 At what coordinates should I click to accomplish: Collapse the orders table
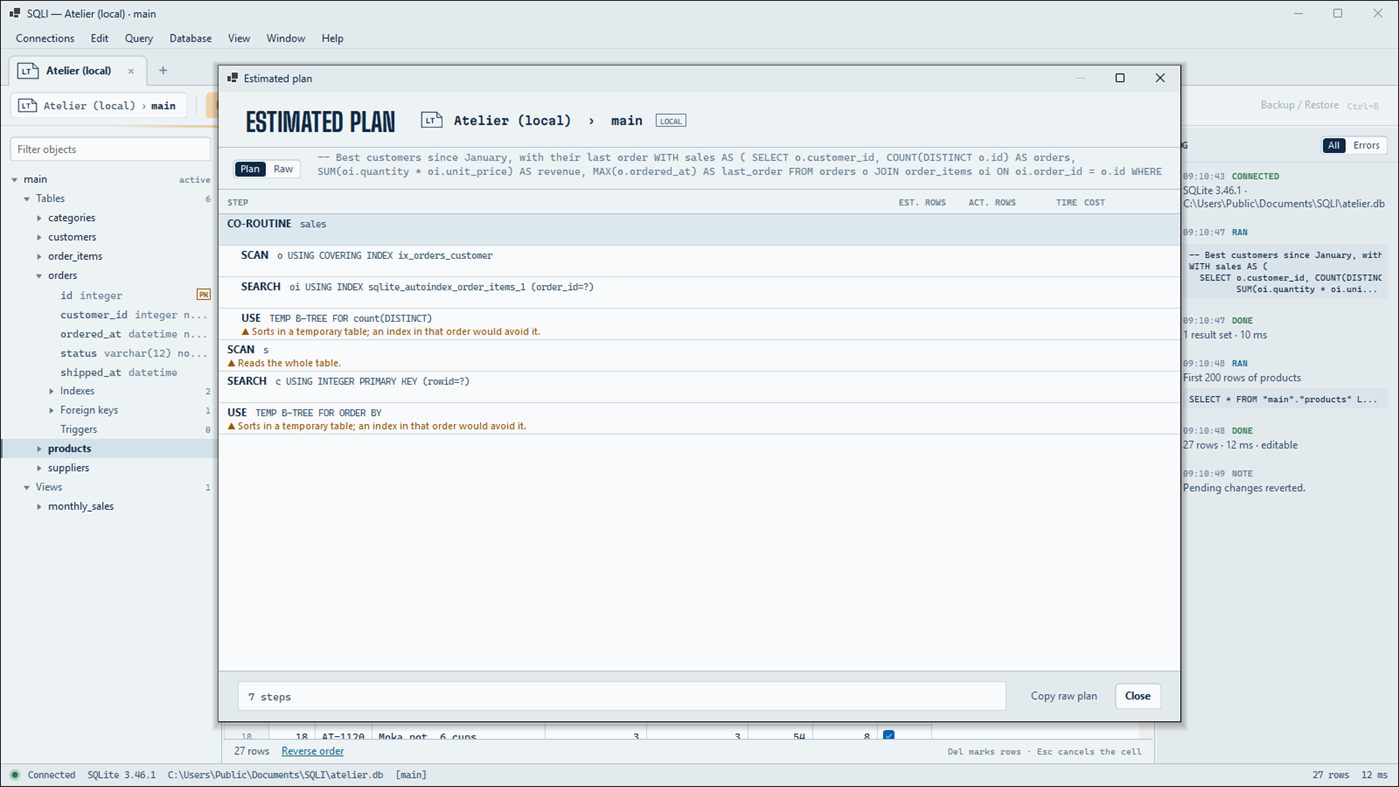coord(39,276)
